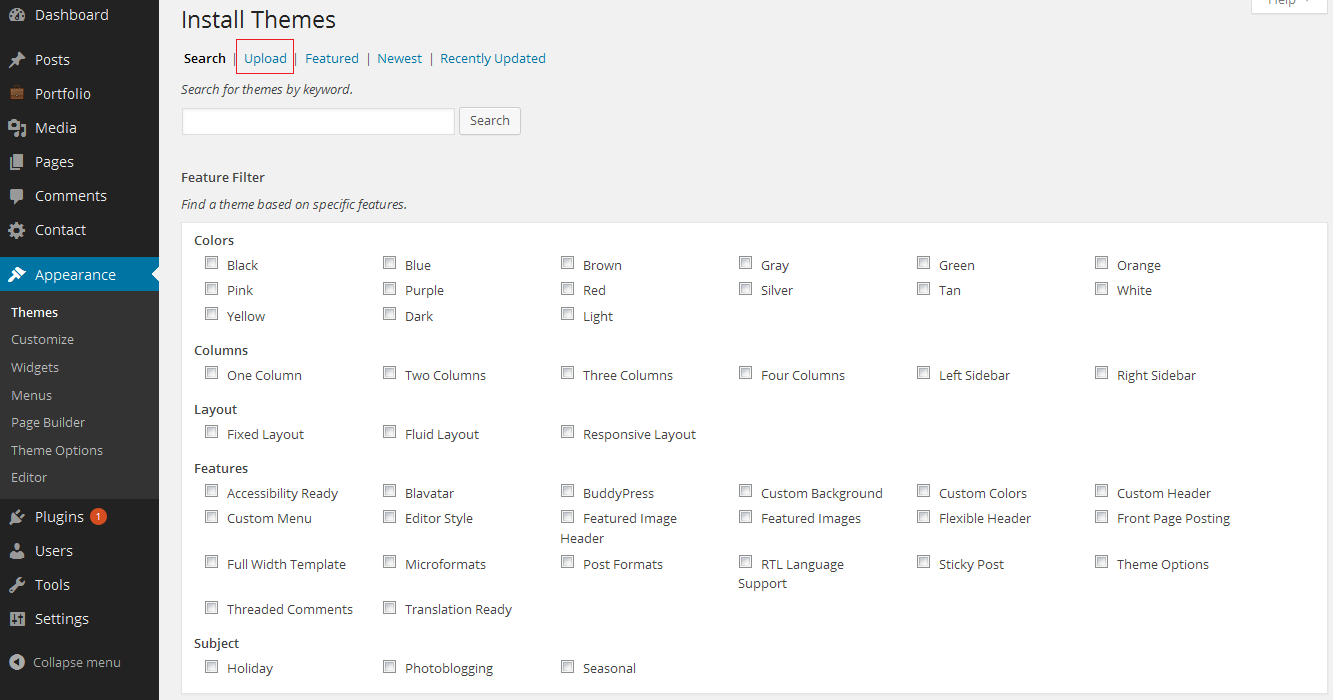Expand the Users menu in sidebar

[54, 551]
